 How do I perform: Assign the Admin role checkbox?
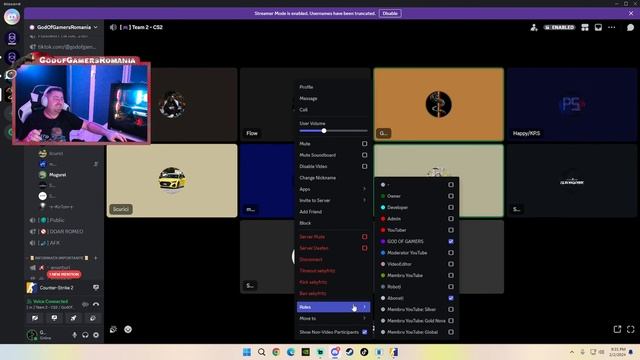(451, 219)
